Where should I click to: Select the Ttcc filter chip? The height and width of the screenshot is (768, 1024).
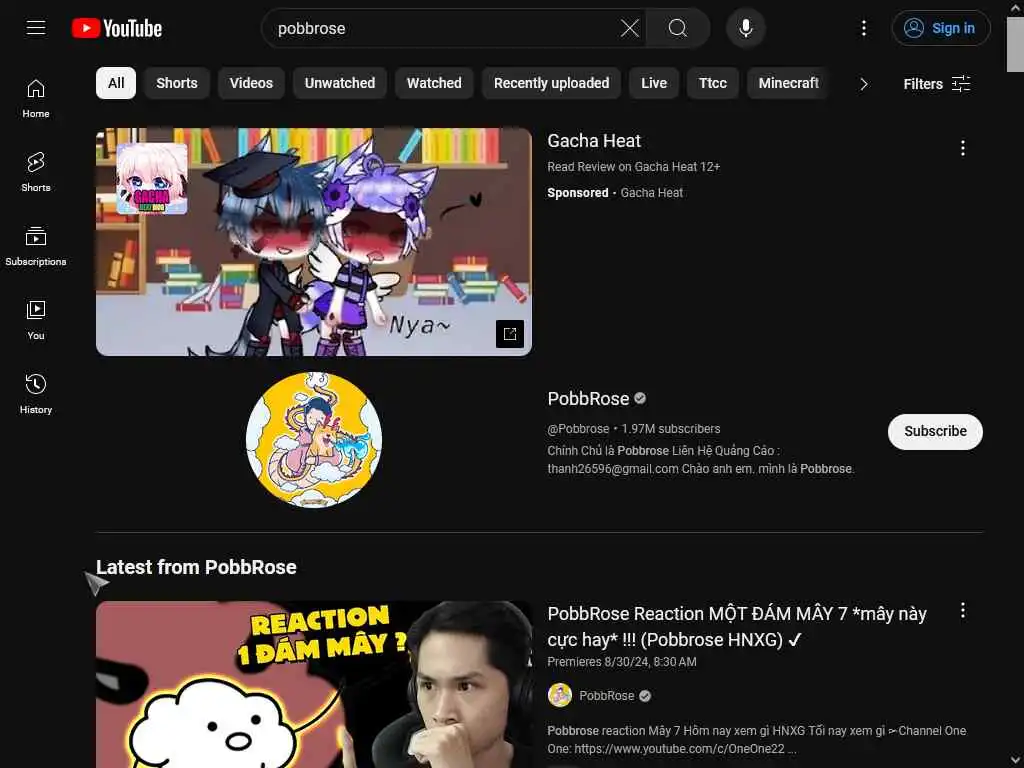pyautogui.click(x=712, y=83)
